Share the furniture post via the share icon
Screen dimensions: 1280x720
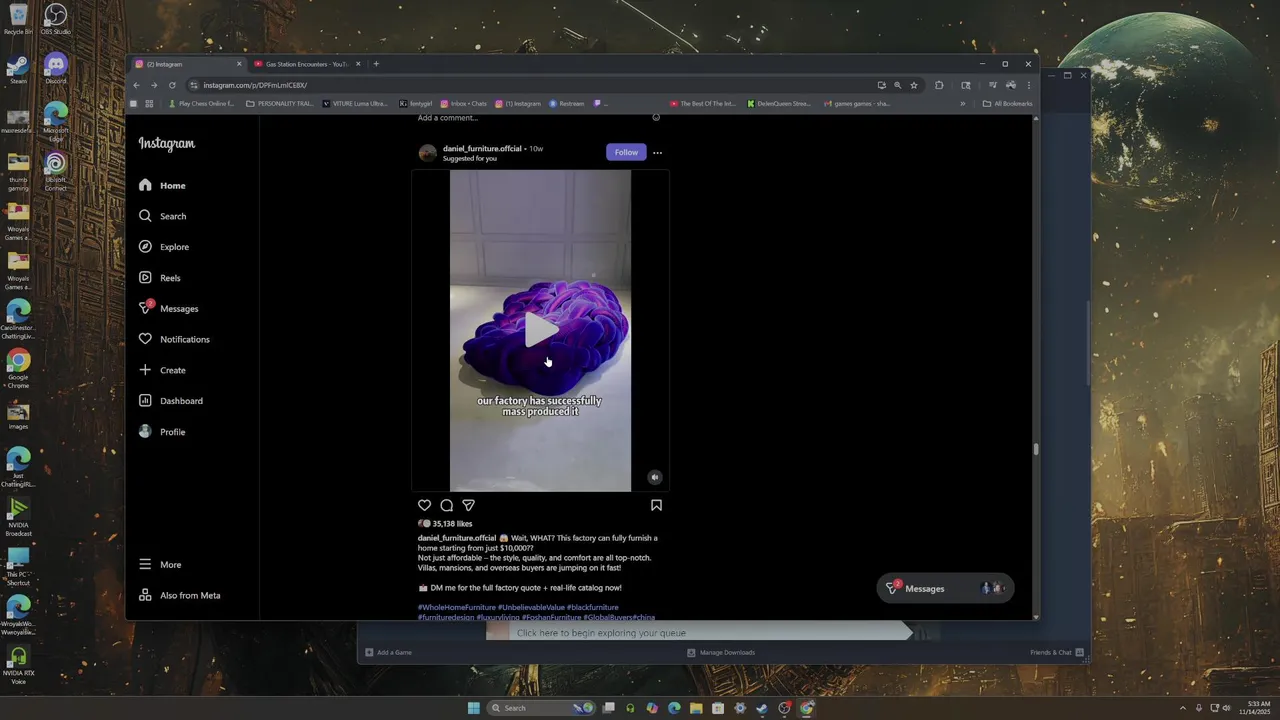click(x=468, y=505)
